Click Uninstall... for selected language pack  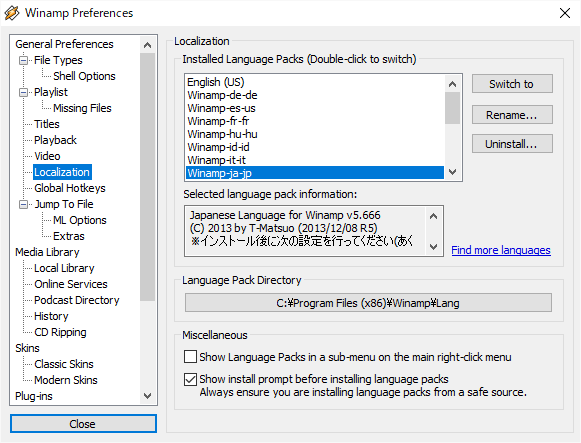tap(512, 144)
